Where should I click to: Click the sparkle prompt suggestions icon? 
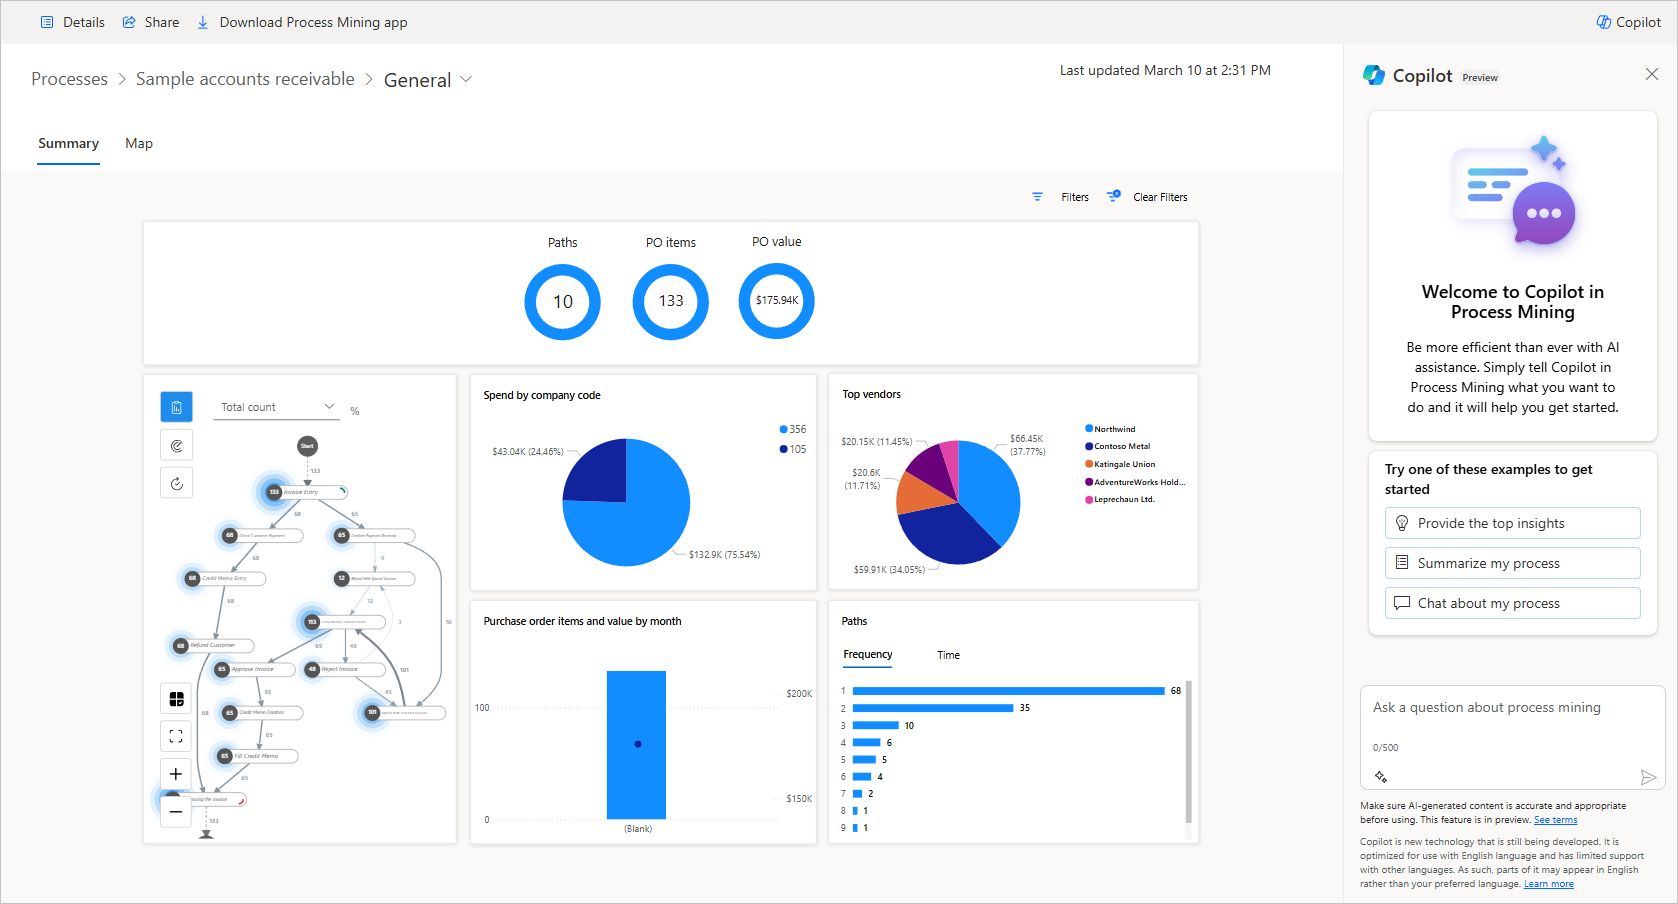1382,776
